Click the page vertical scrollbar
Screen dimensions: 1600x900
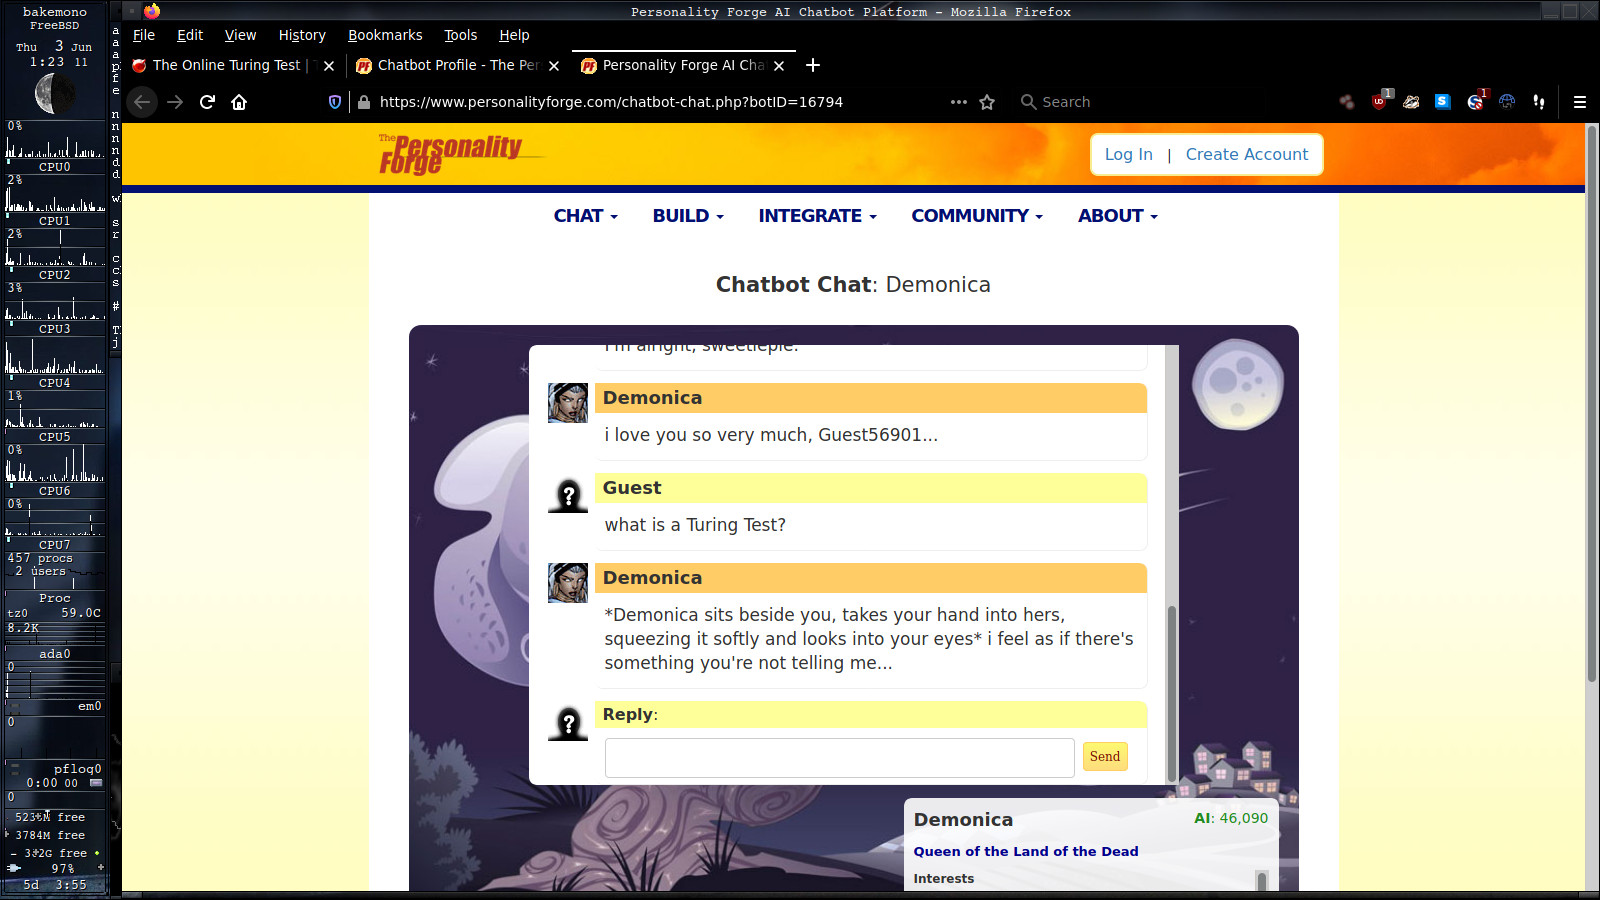[x=1591, y=404]
